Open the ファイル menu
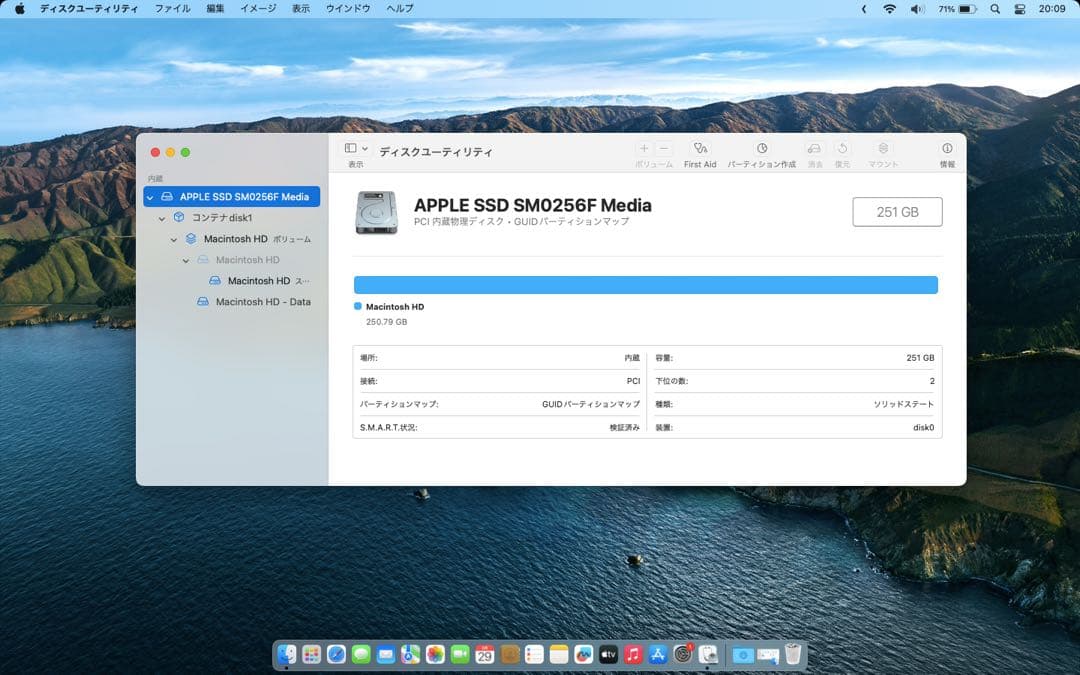The height and width of the screenshot is (675, 1080). click(174, 8)
